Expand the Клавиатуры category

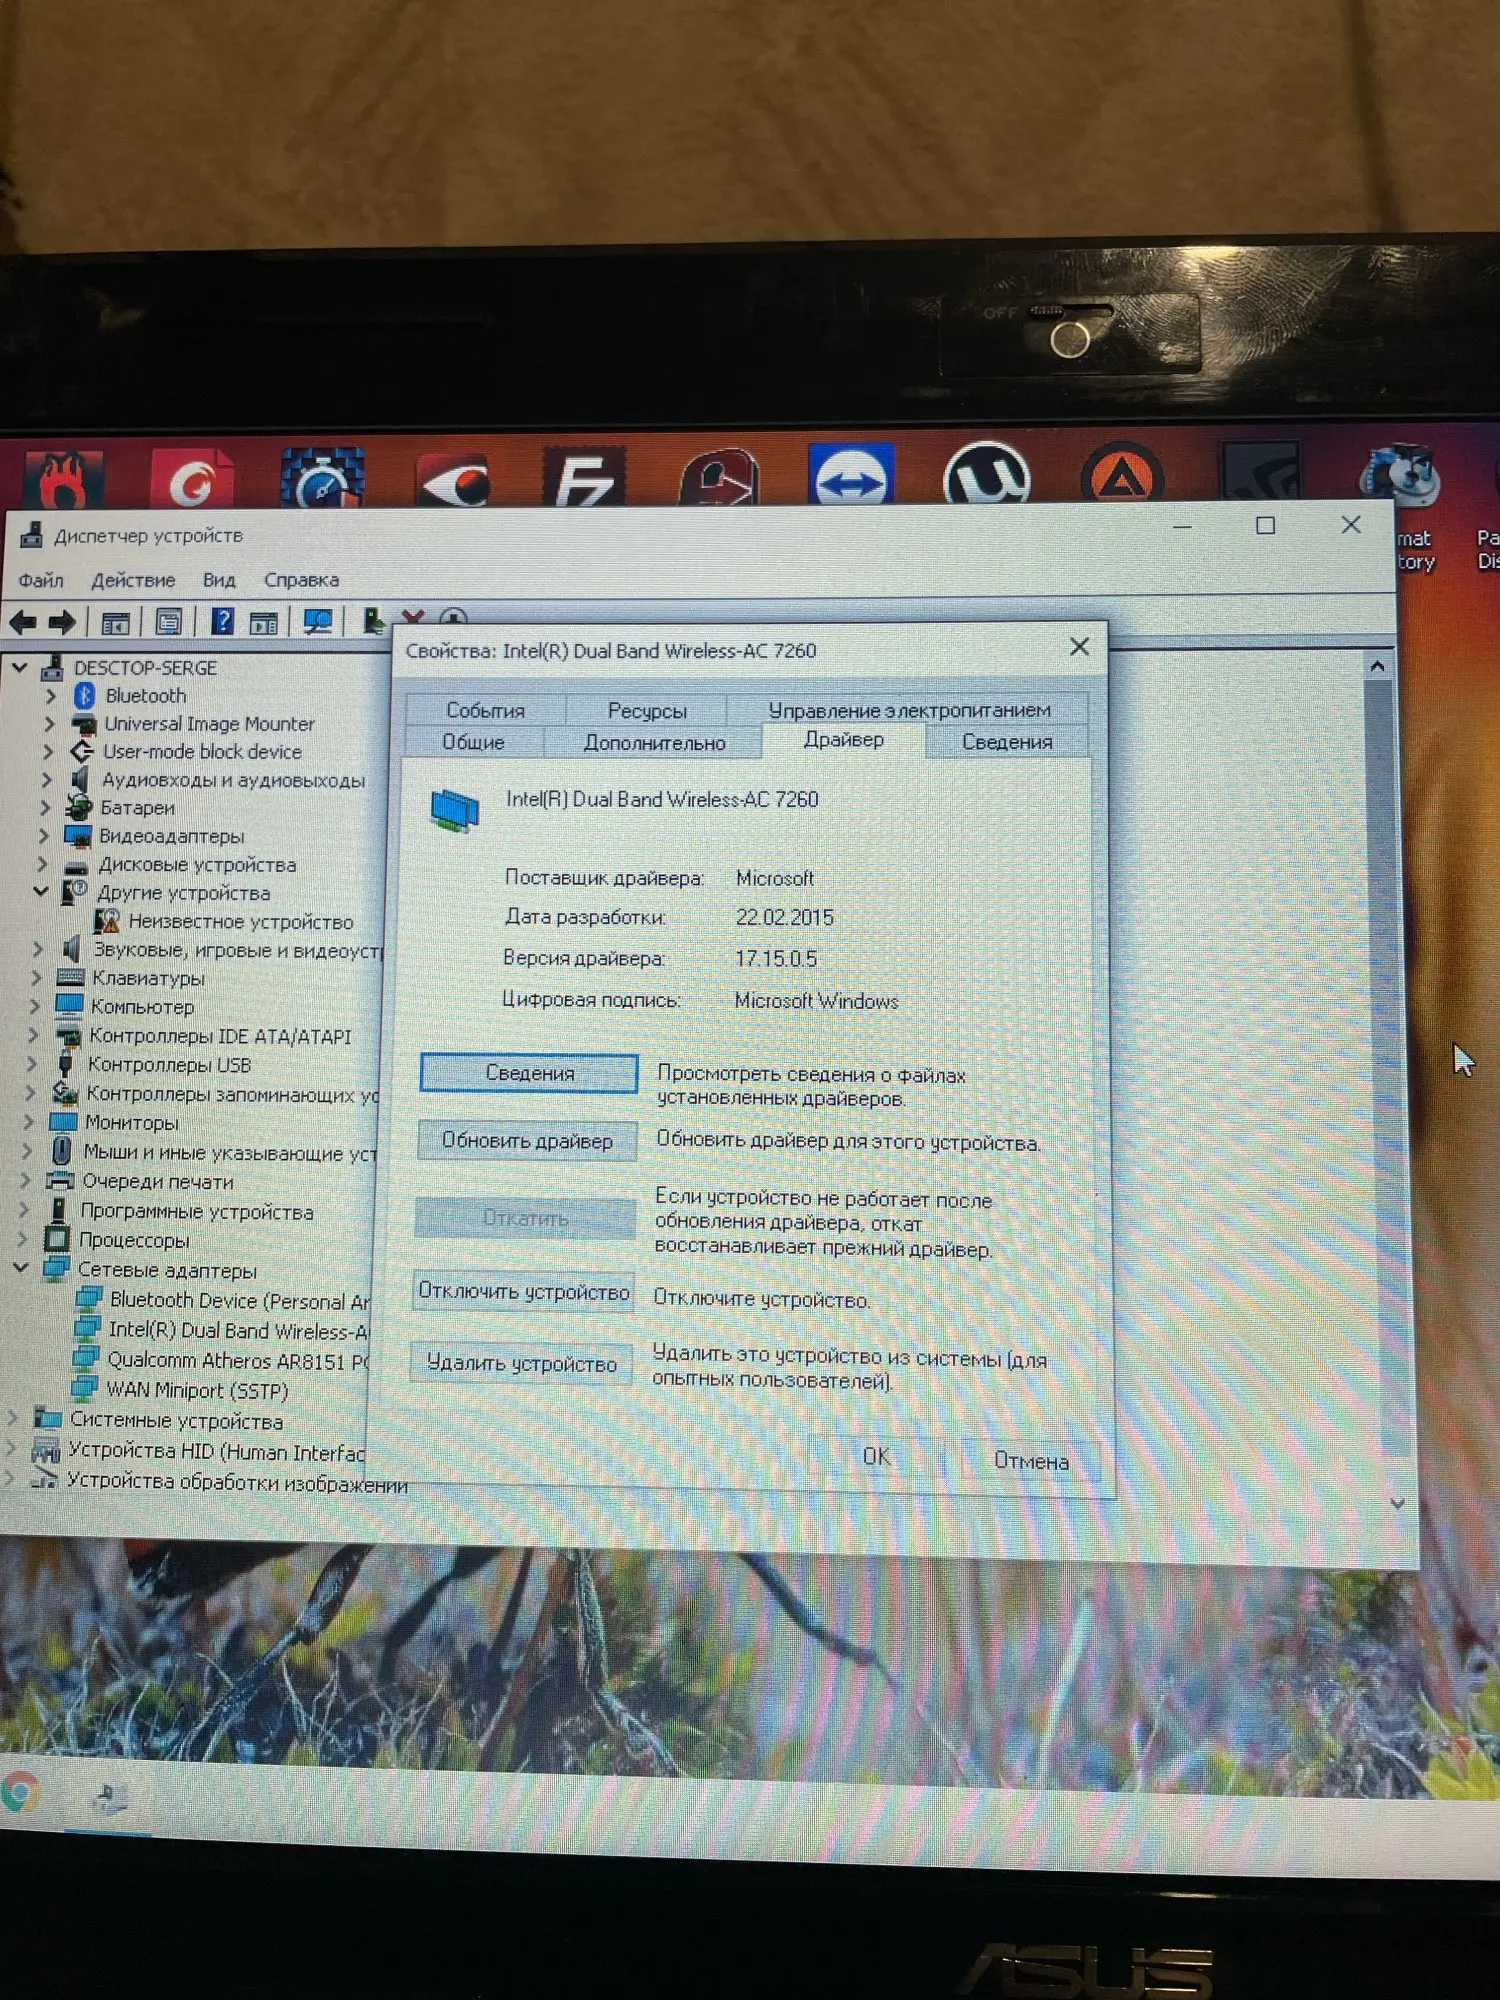pos(38,977)
